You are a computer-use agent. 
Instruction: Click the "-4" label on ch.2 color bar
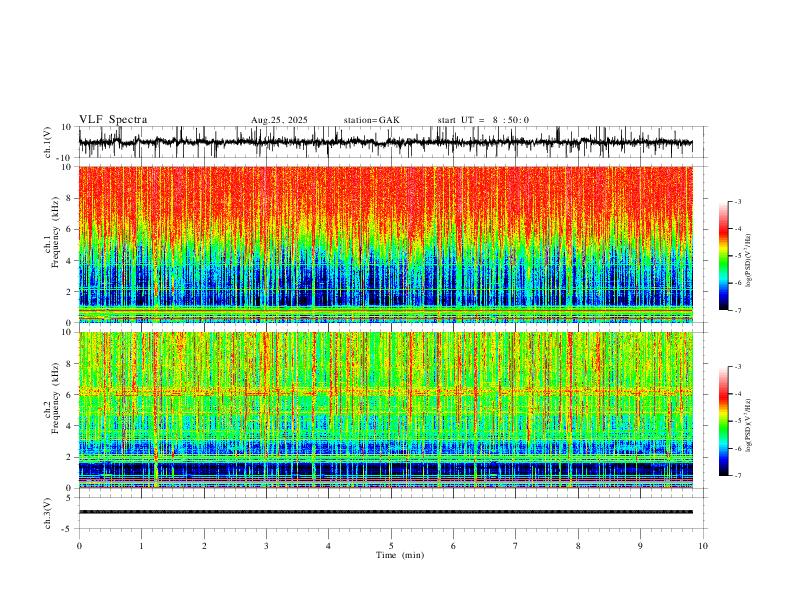pyautogui.click(x=738, y=394)
